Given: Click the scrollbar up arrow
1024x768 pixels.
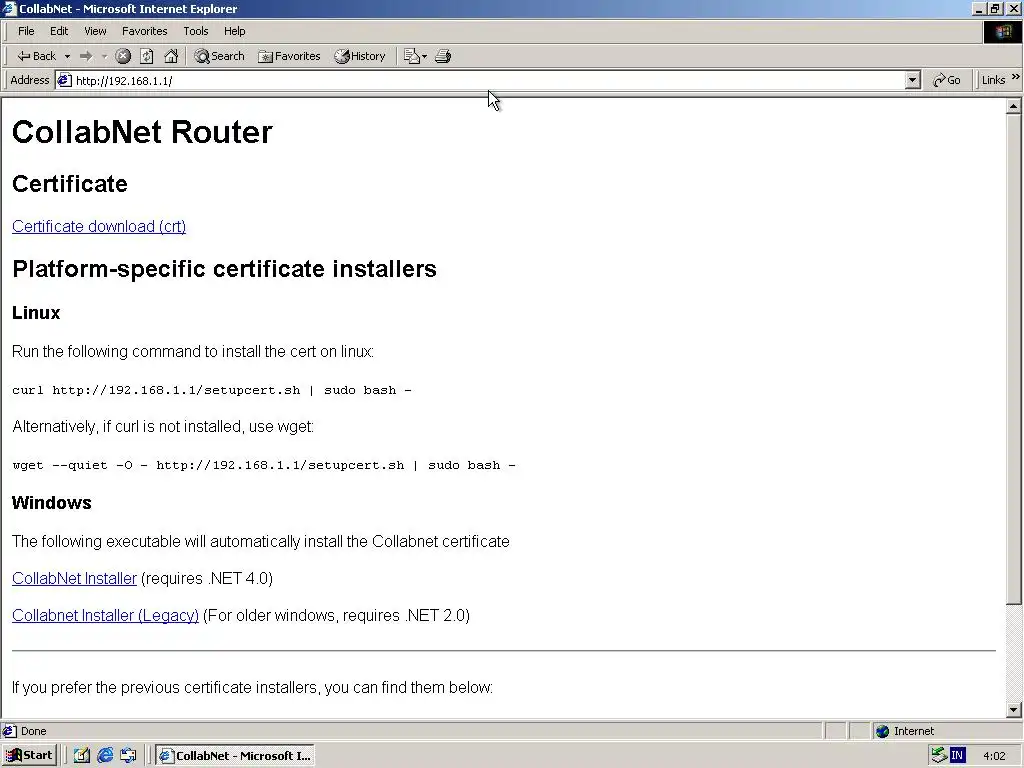Looking at the screenshot, I should [x=1014, y=106].
